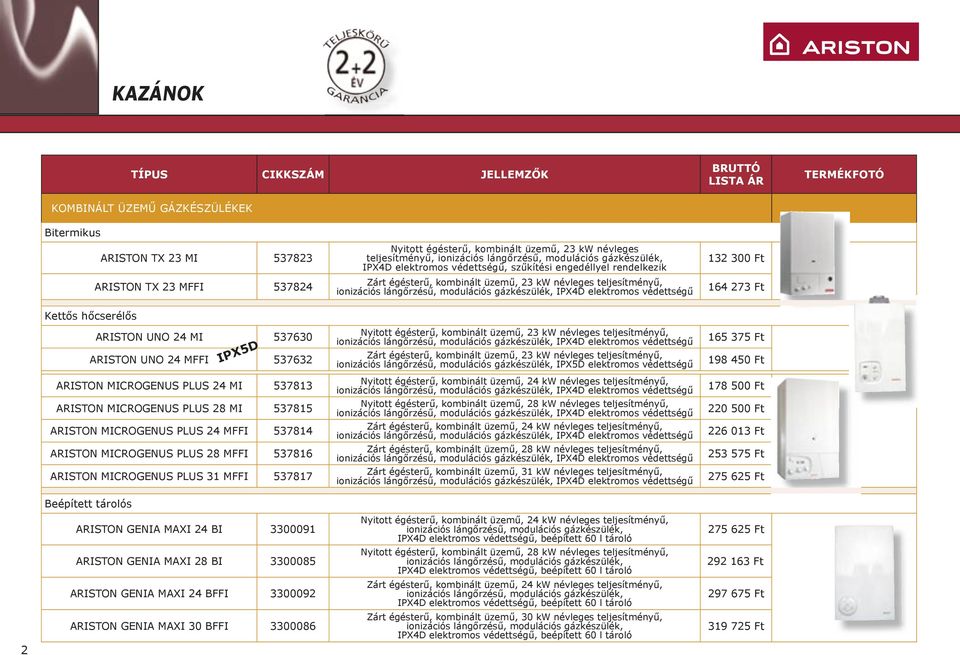
Task: Click article number 537814
Action: point(293,431)
